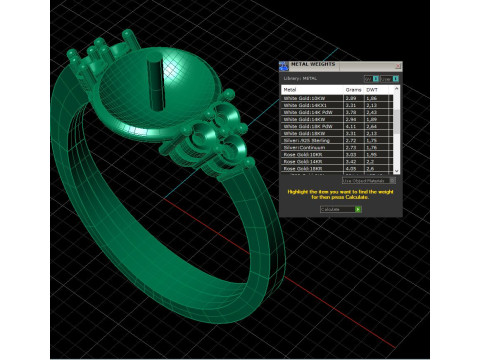Select the White Gold:18K PdW row
This screenshot has height=360, width=480.
coord(337,126)
